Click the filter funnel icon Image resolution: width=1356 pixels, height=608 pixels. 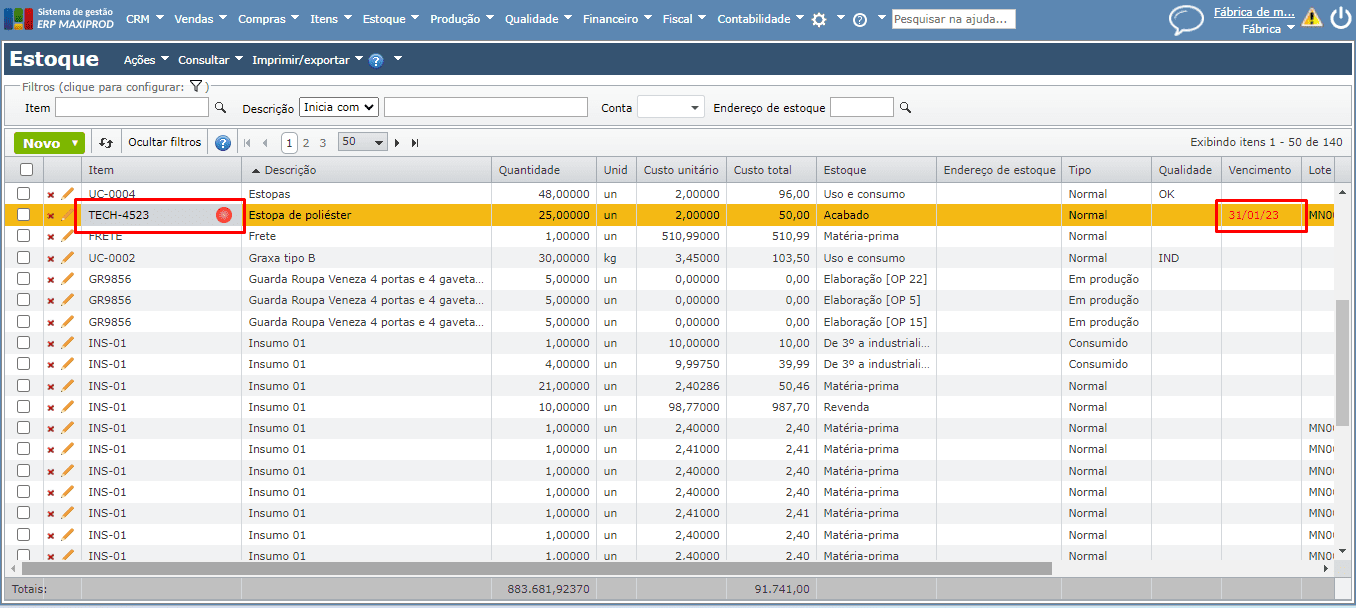(x=196, y=87)
